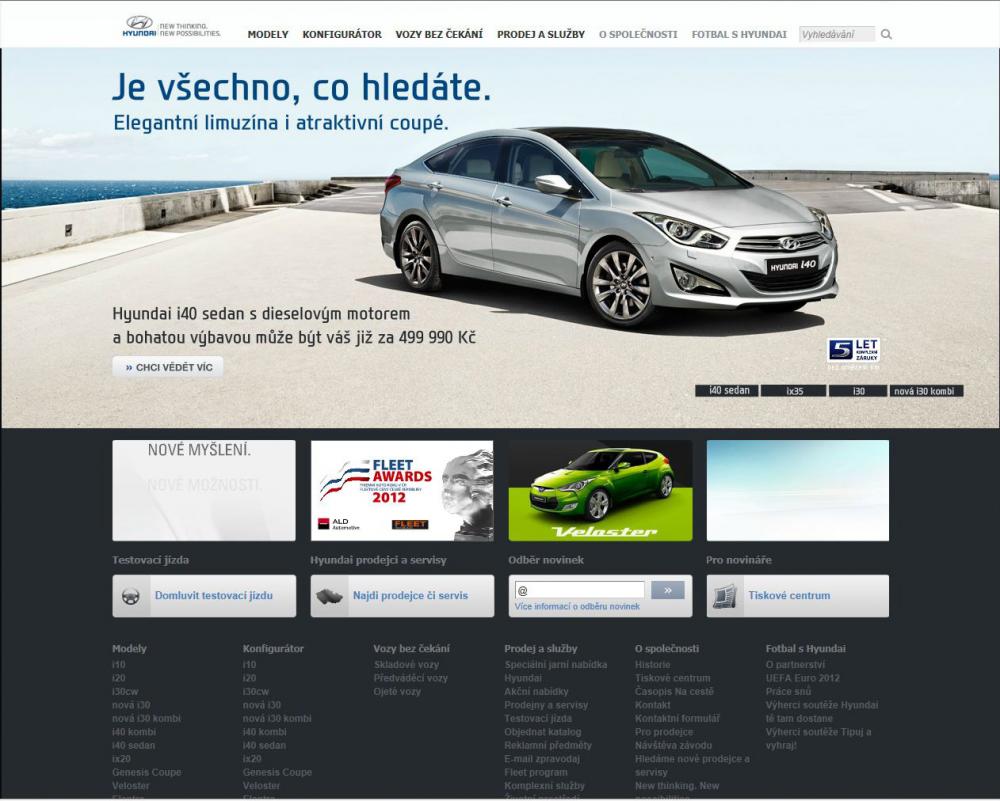Open the MODELY menu in top navigation

tap(268, 34)
